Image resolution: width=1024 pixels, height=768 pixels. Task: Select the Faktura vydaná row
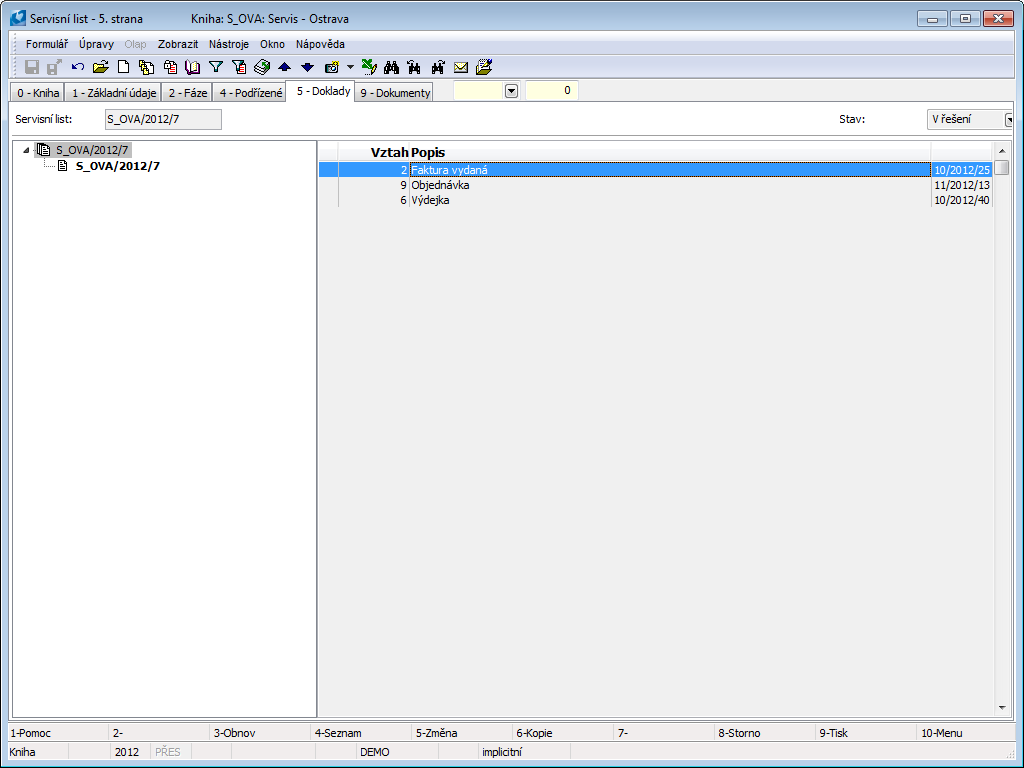pyautogui.click(x=655, y=170)
